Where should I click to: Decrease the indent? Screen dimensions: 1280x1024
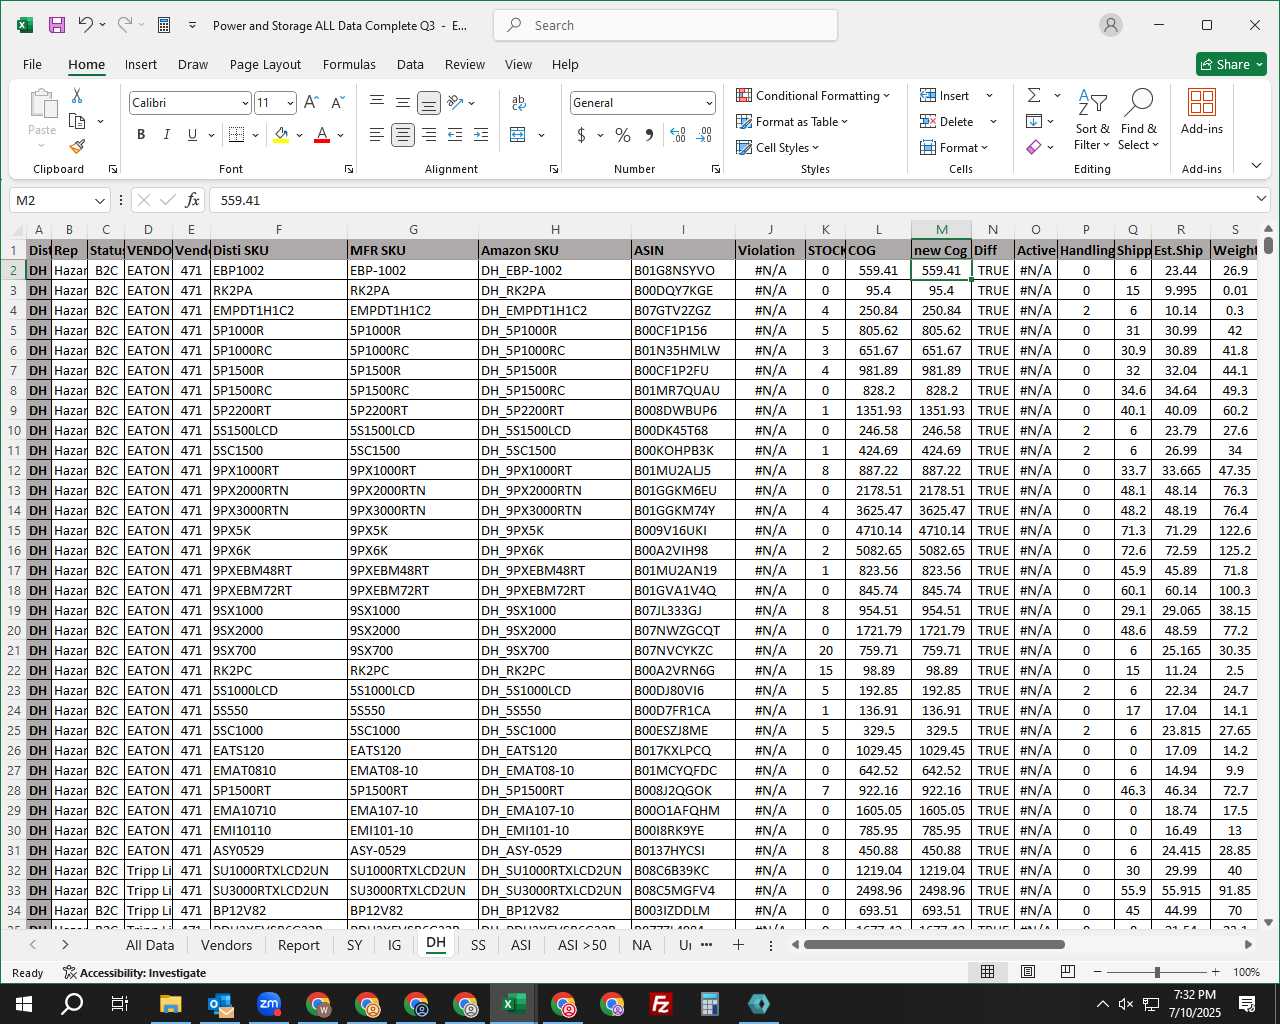point(455,134)
